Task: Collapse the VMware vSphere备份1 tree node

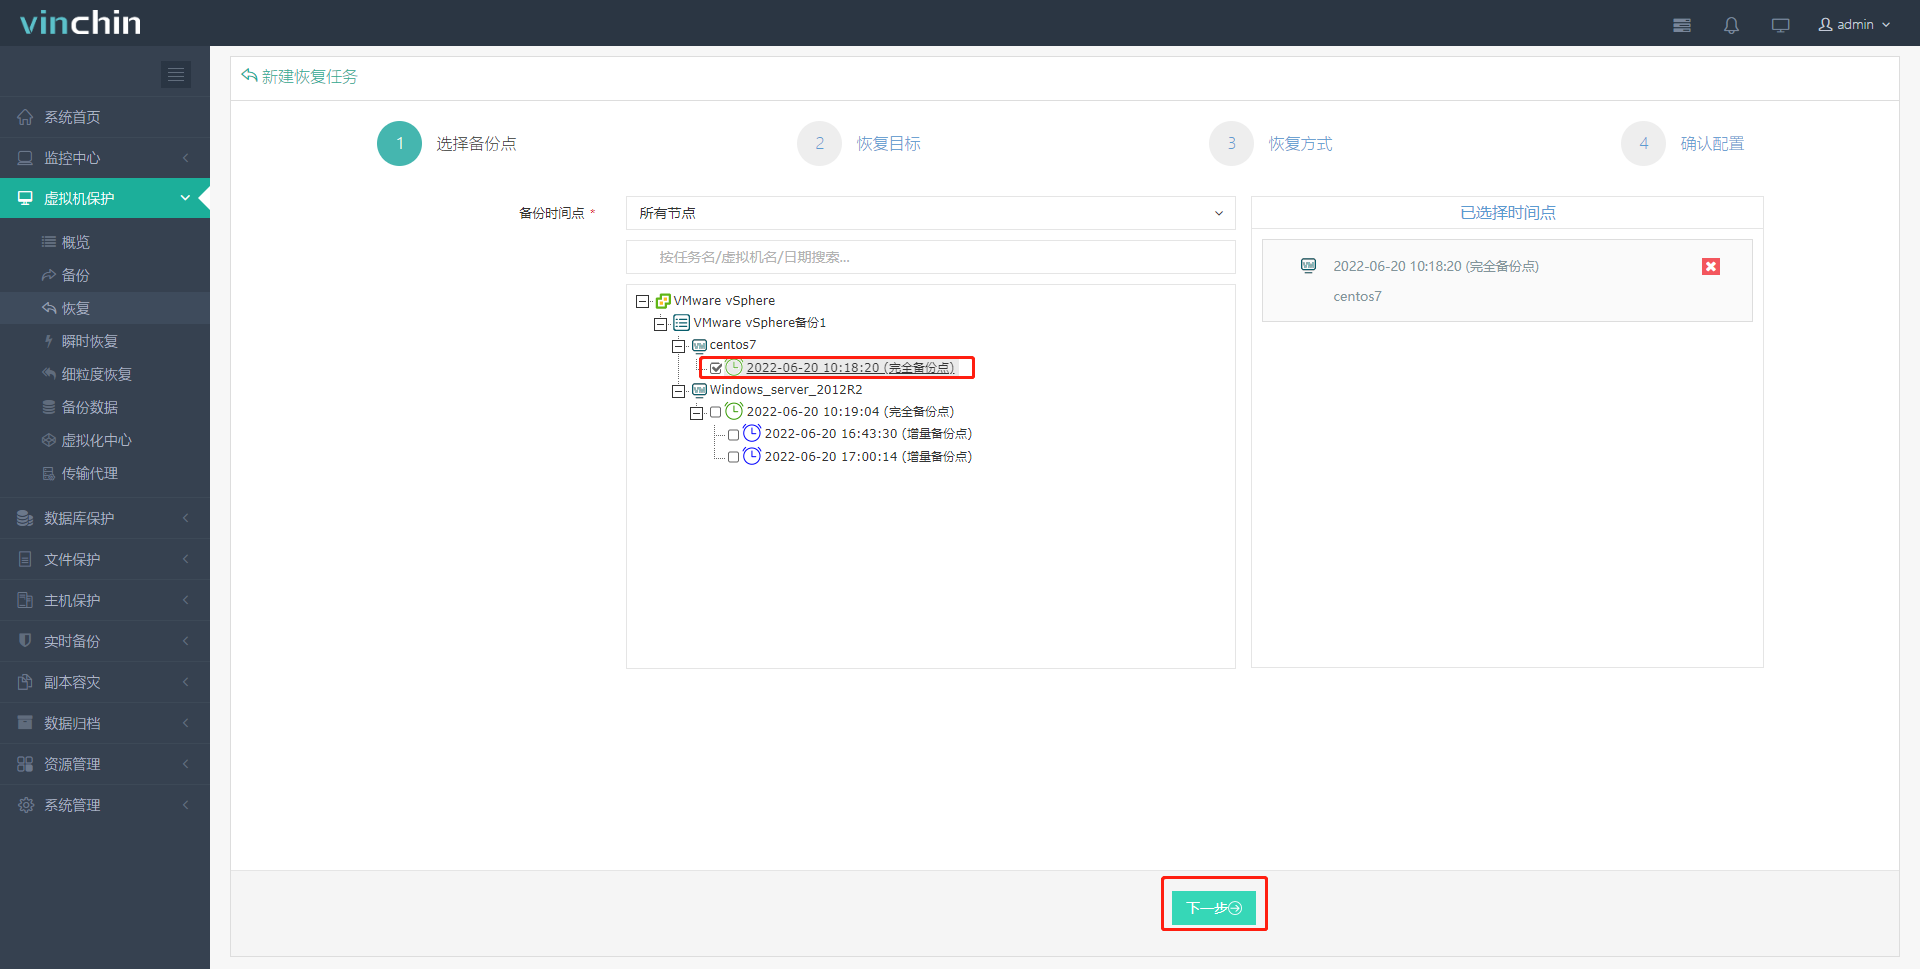Action: click(660, 323)
